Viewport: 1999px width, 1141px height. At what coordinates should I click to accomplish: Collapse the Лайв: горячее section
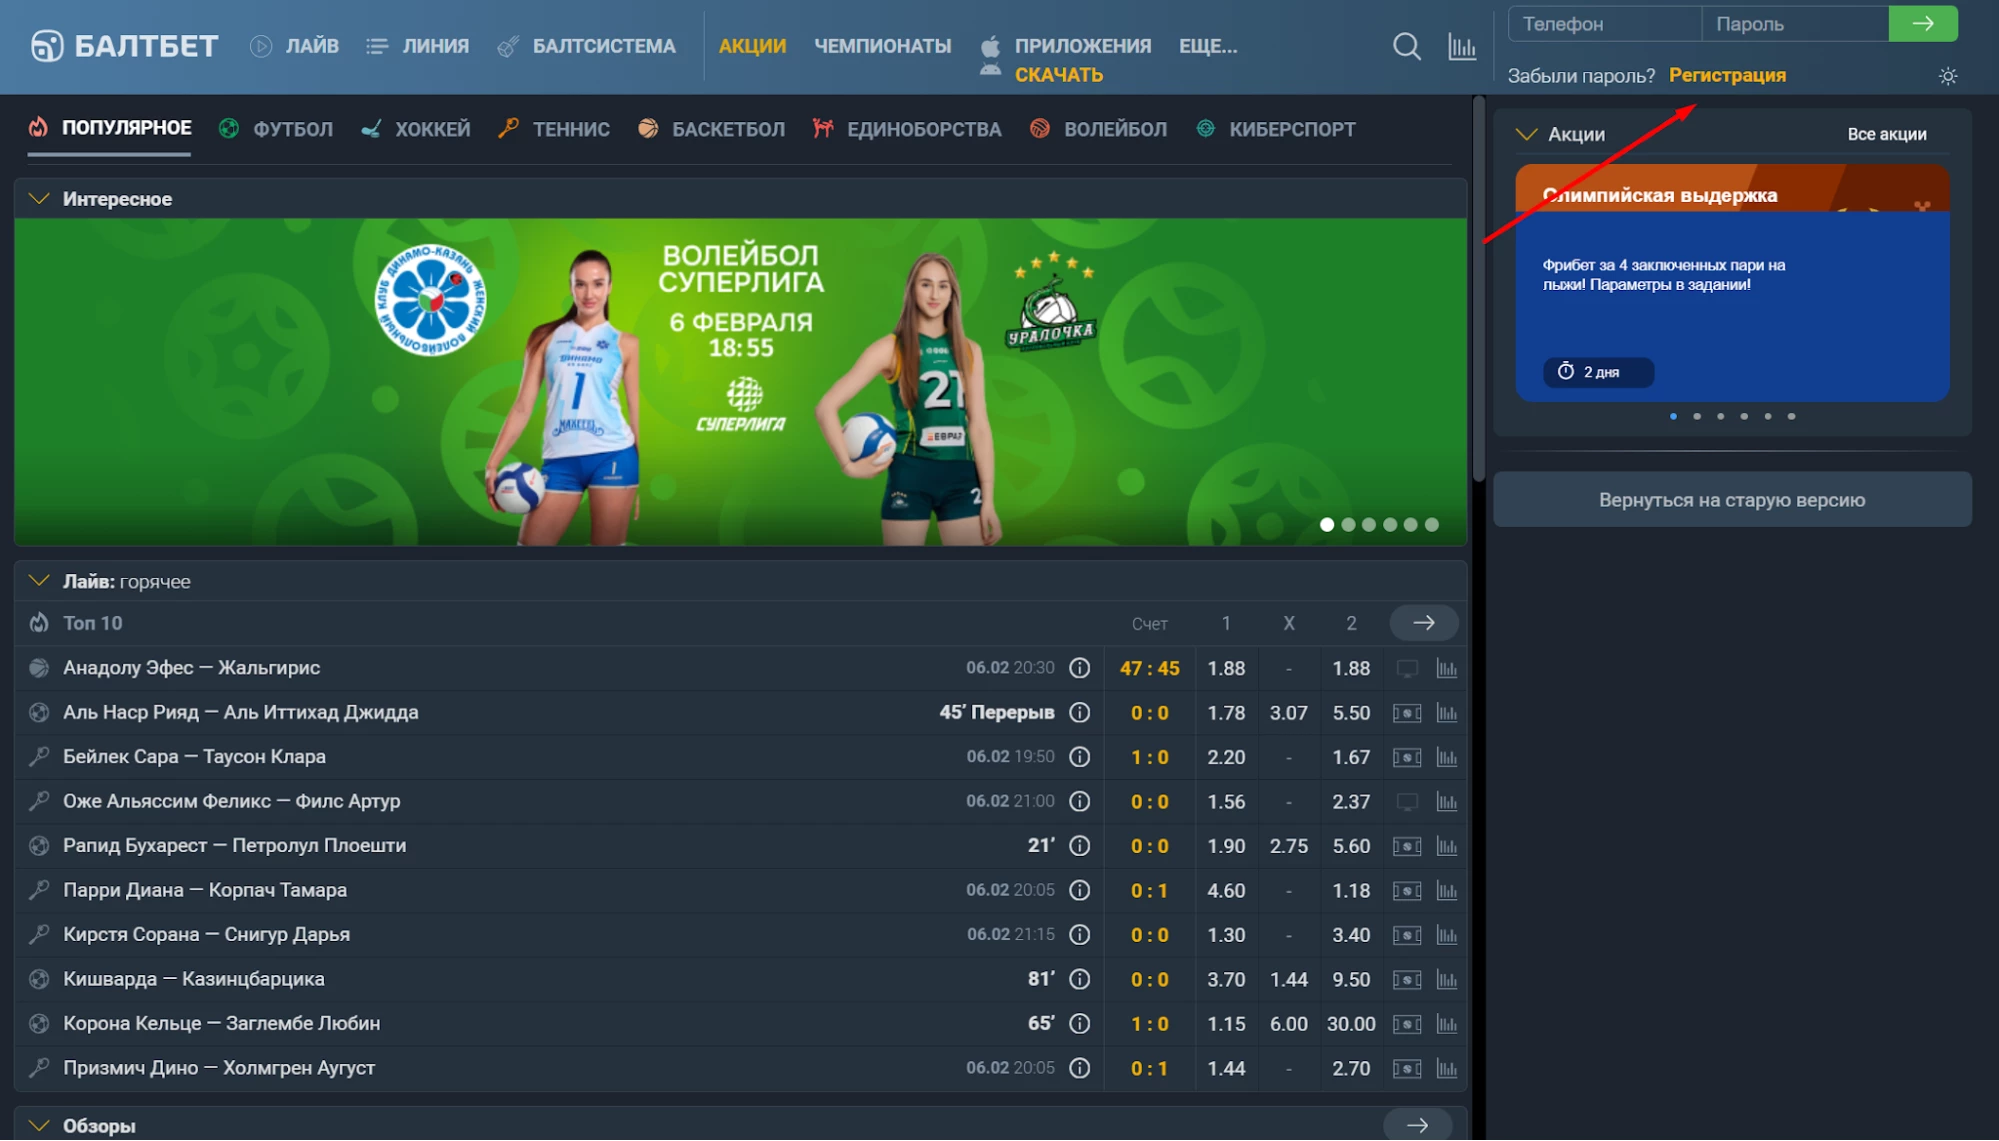pos(39,581)
